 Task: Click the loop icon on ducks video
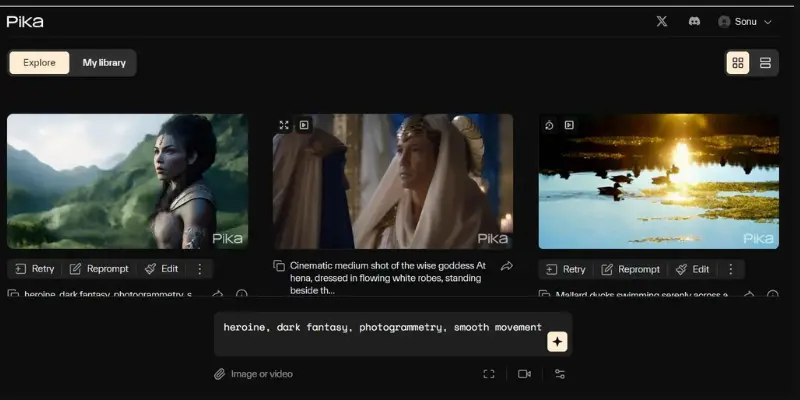[x=549, y=125]
